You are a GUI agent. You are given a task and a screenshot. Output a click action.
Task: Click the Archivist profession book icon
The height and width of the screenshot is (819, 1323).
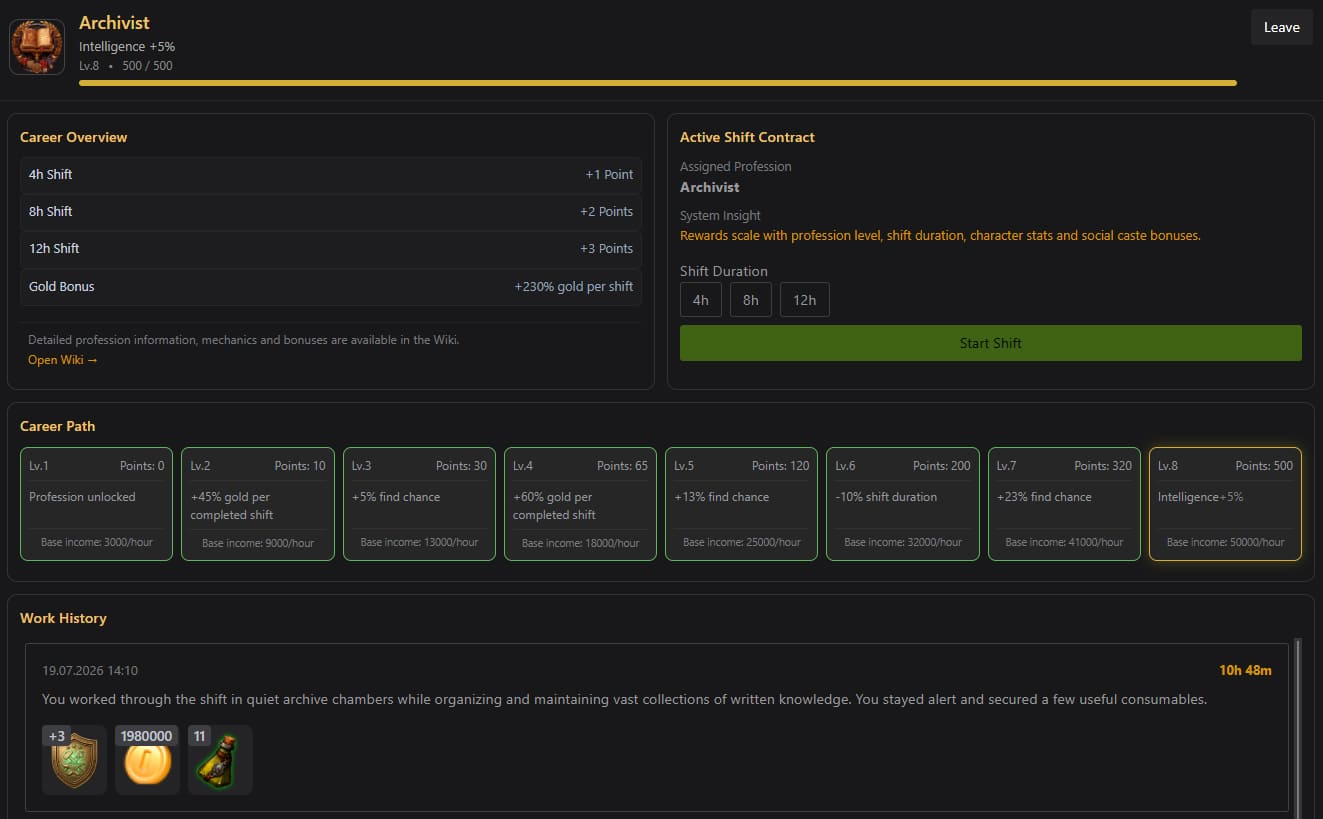click(37, 46)
